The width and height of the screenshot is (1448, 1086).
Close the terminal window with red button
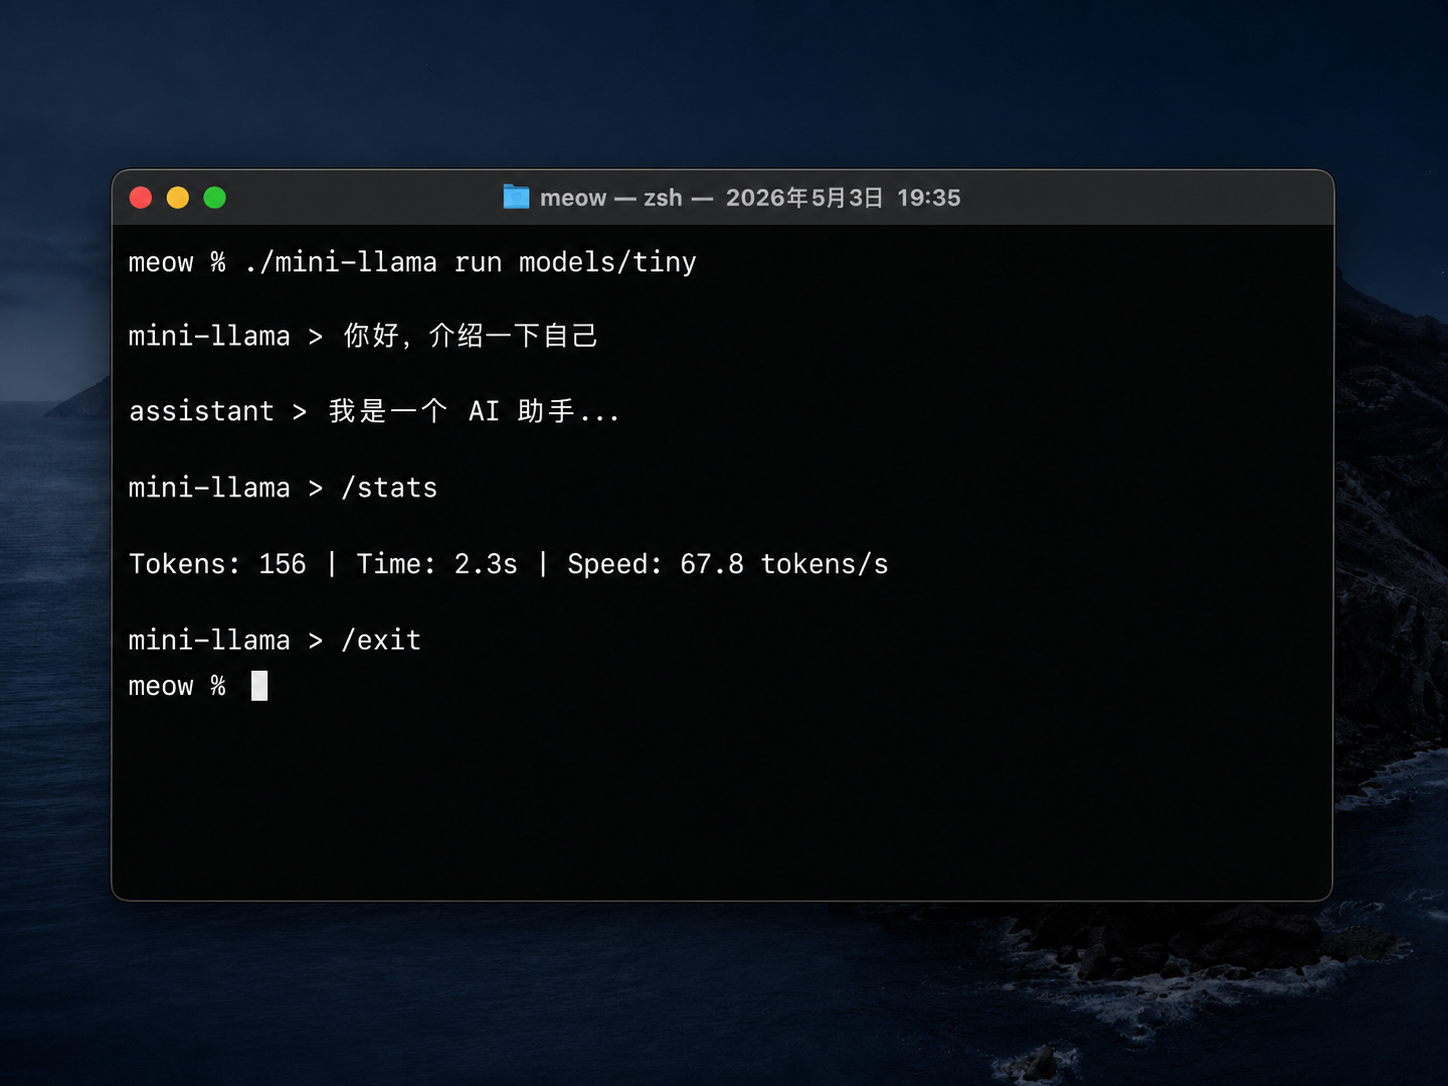click(x=141, y=198)
